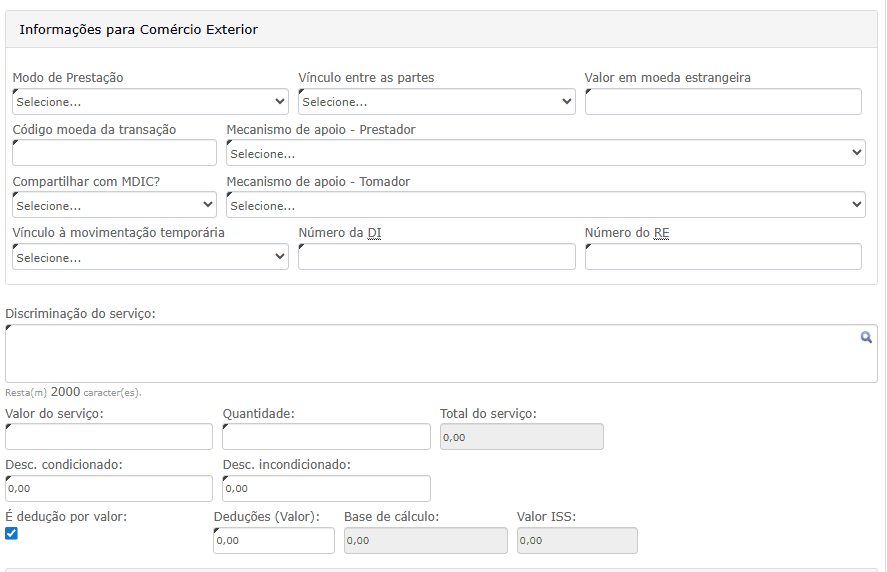Uncheck the É dedução por valor checkbox
The width and height of the screenshot is (887, 572).
[x=11, y=533]
